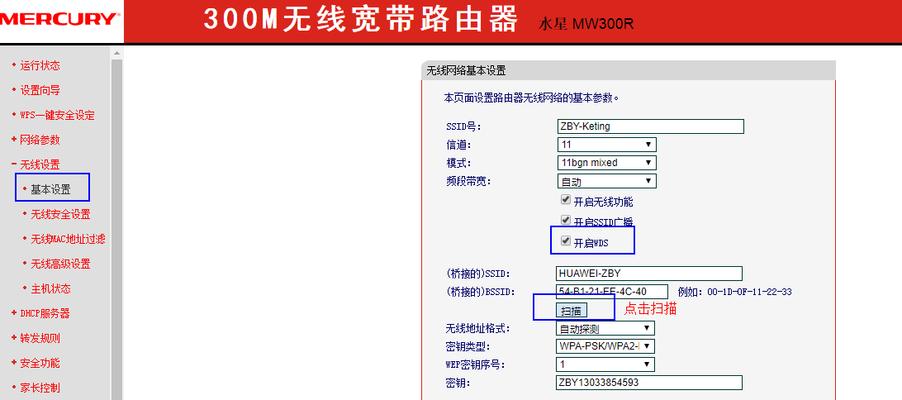The image size is (902, 400).
Task: Collapse 无线设置 menu section
Action: (x=40, y=165)
